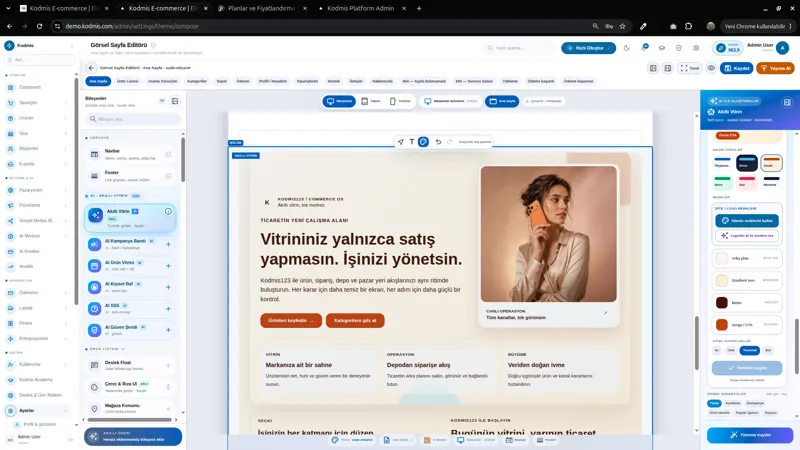Switch preview to Telefon device
The image size is (800, 450).
400,101
